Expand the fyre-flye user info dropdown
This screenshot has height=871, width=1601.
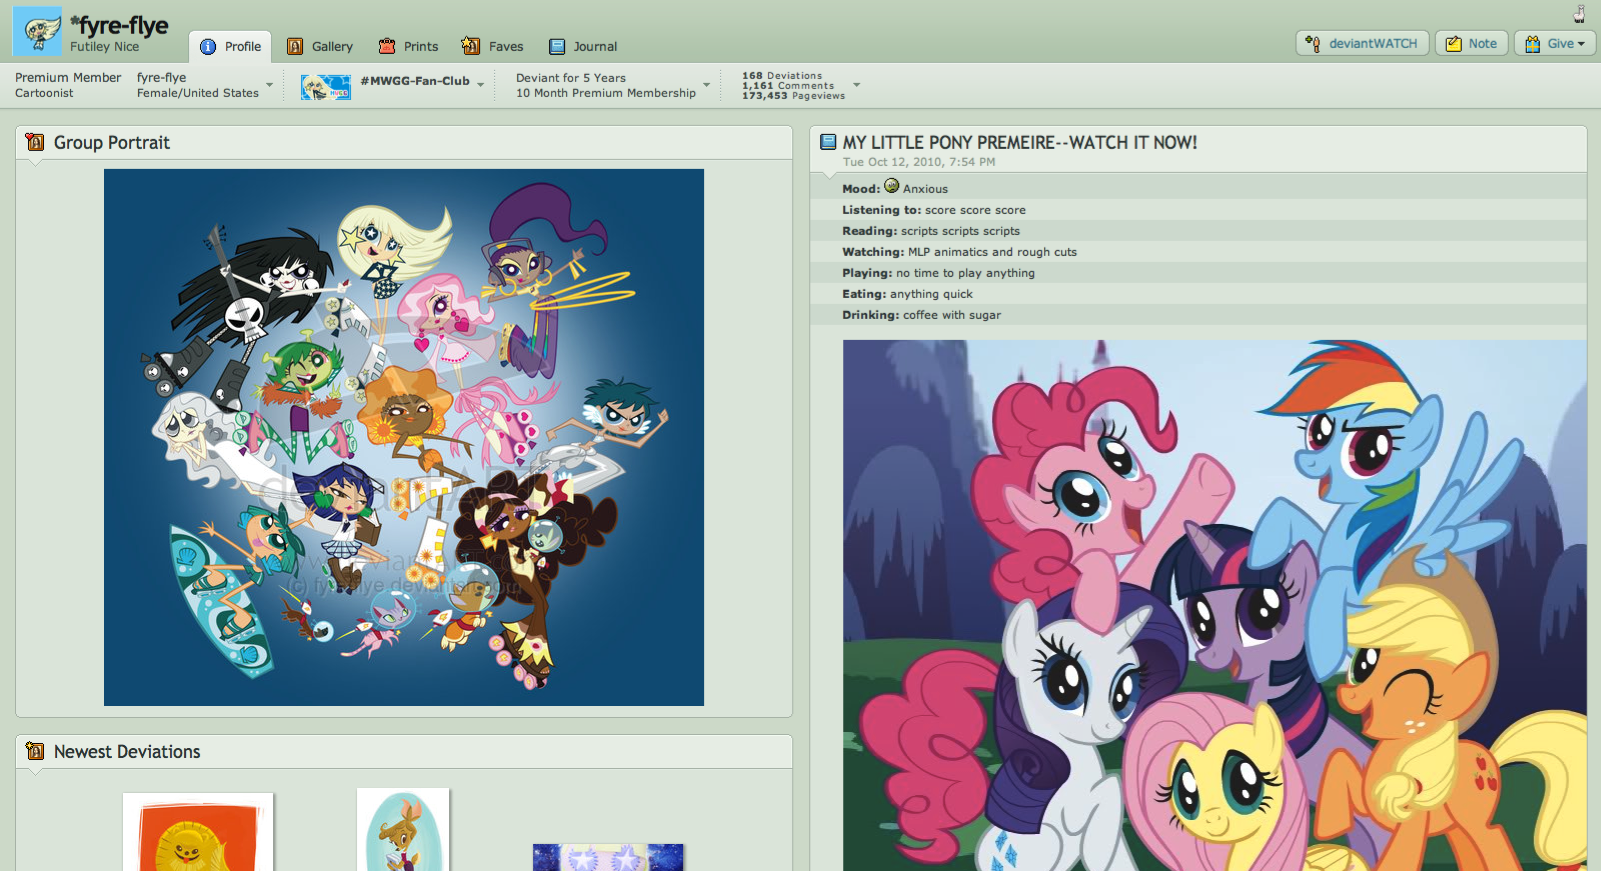click(269, 85)
